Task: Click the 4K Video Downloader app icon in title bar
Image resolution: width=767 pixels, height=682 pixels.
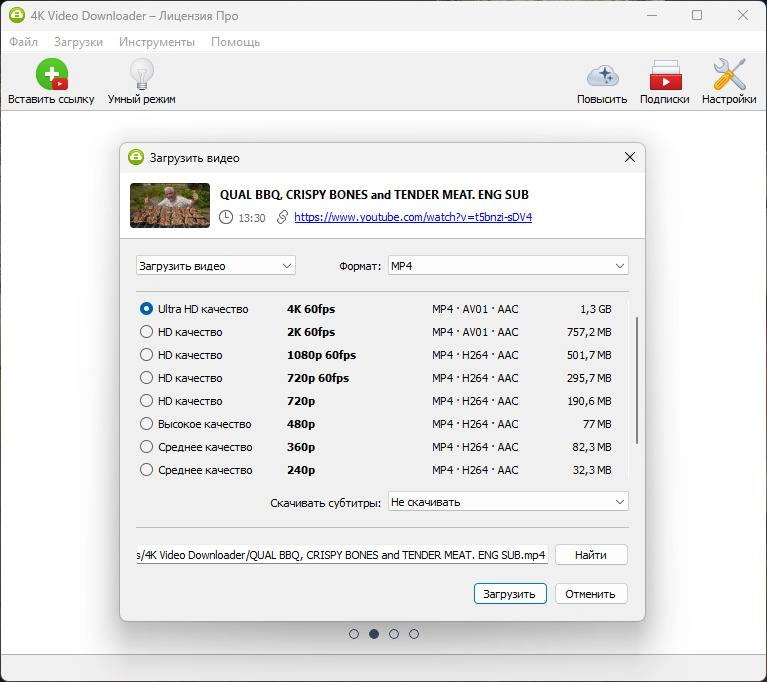Action: click(17, 15)
